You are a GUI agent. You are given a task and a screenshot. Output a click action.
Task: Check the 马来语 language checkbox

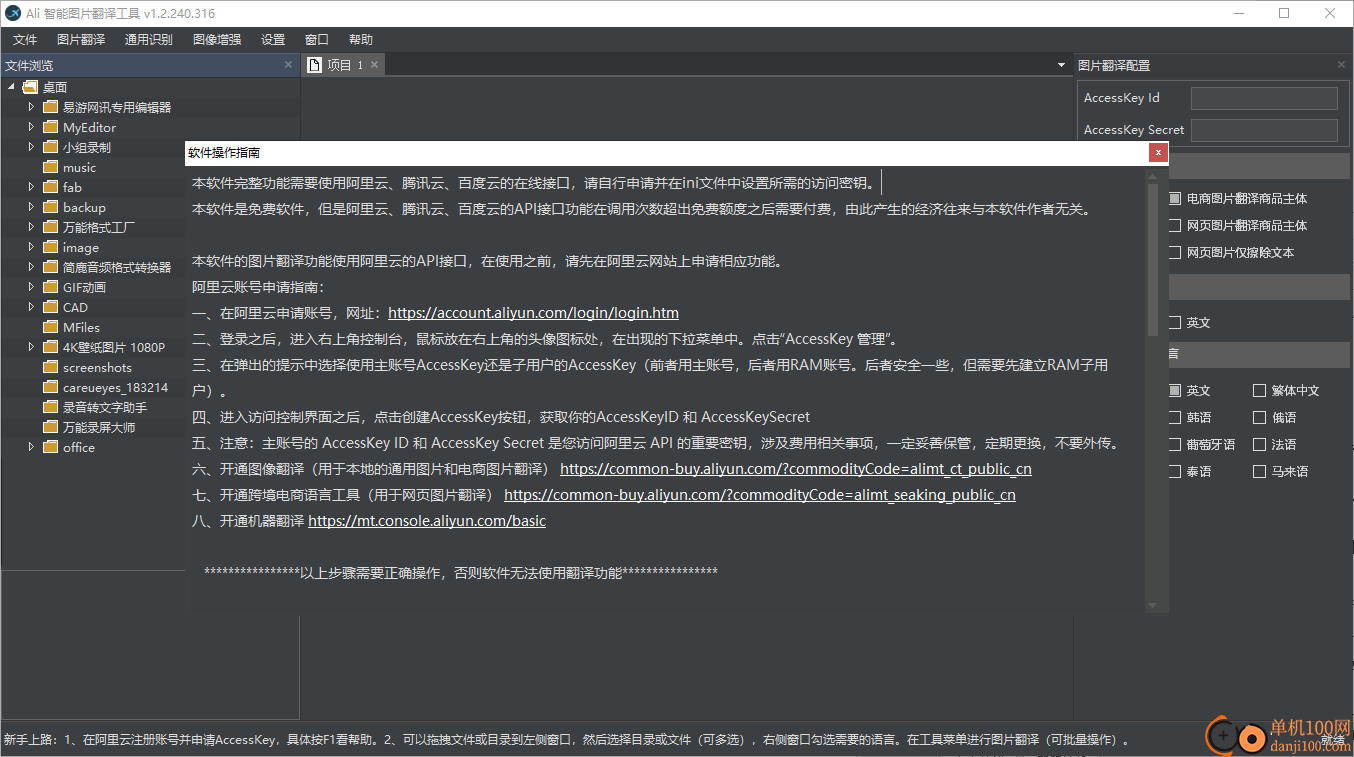pyautogui.click(x=1260, y=471)
